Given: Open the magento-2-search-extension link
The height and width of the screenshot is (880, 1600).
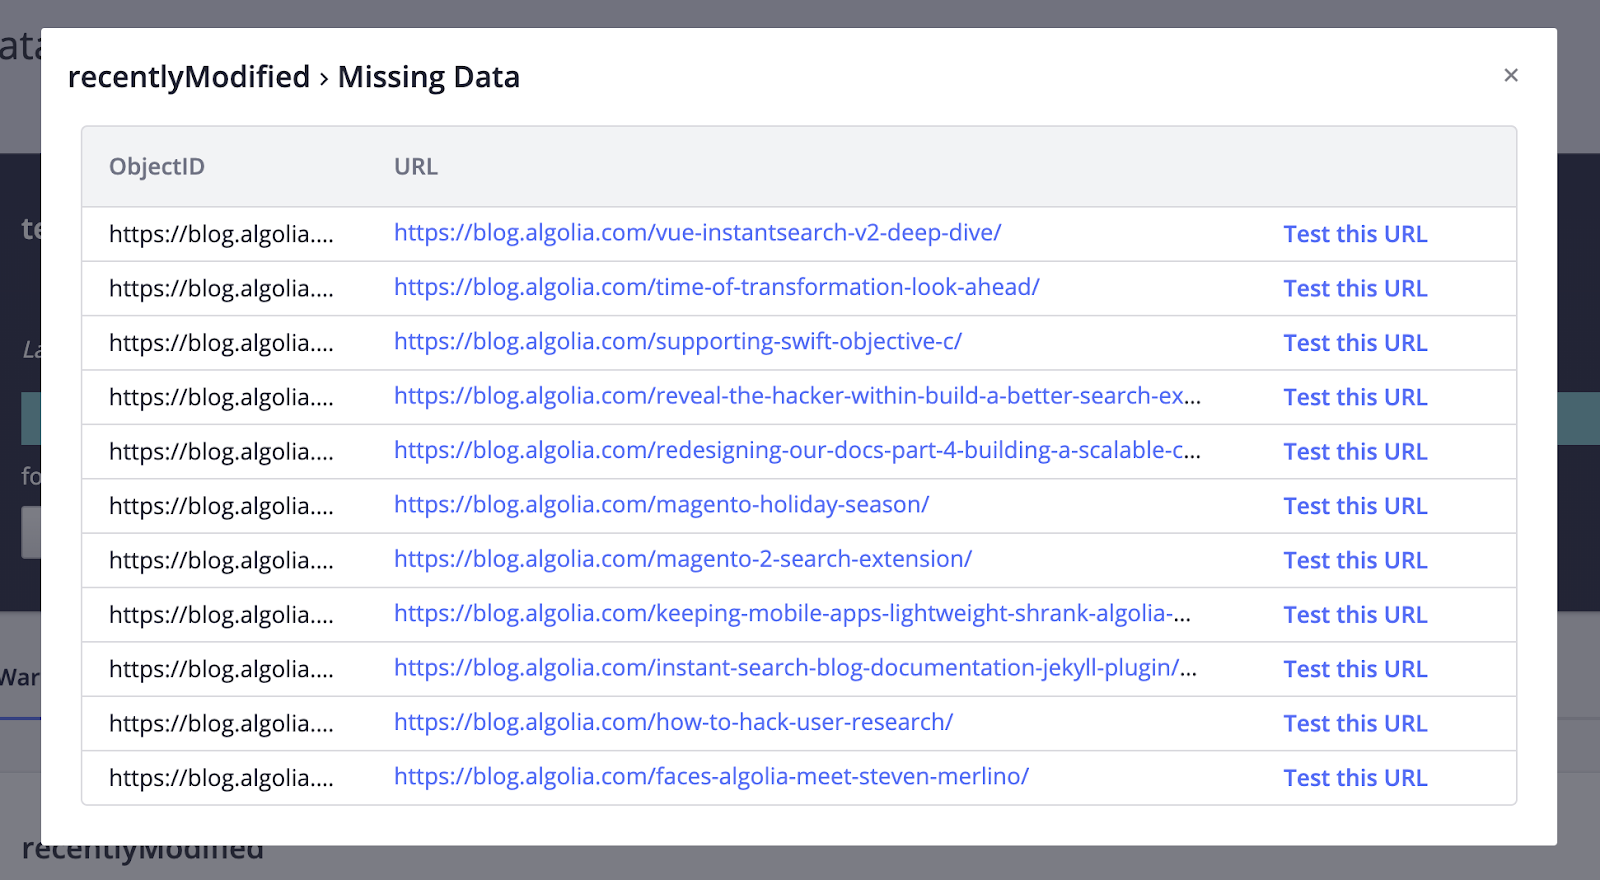Looking at the screenshot, I should pos(682,559).
